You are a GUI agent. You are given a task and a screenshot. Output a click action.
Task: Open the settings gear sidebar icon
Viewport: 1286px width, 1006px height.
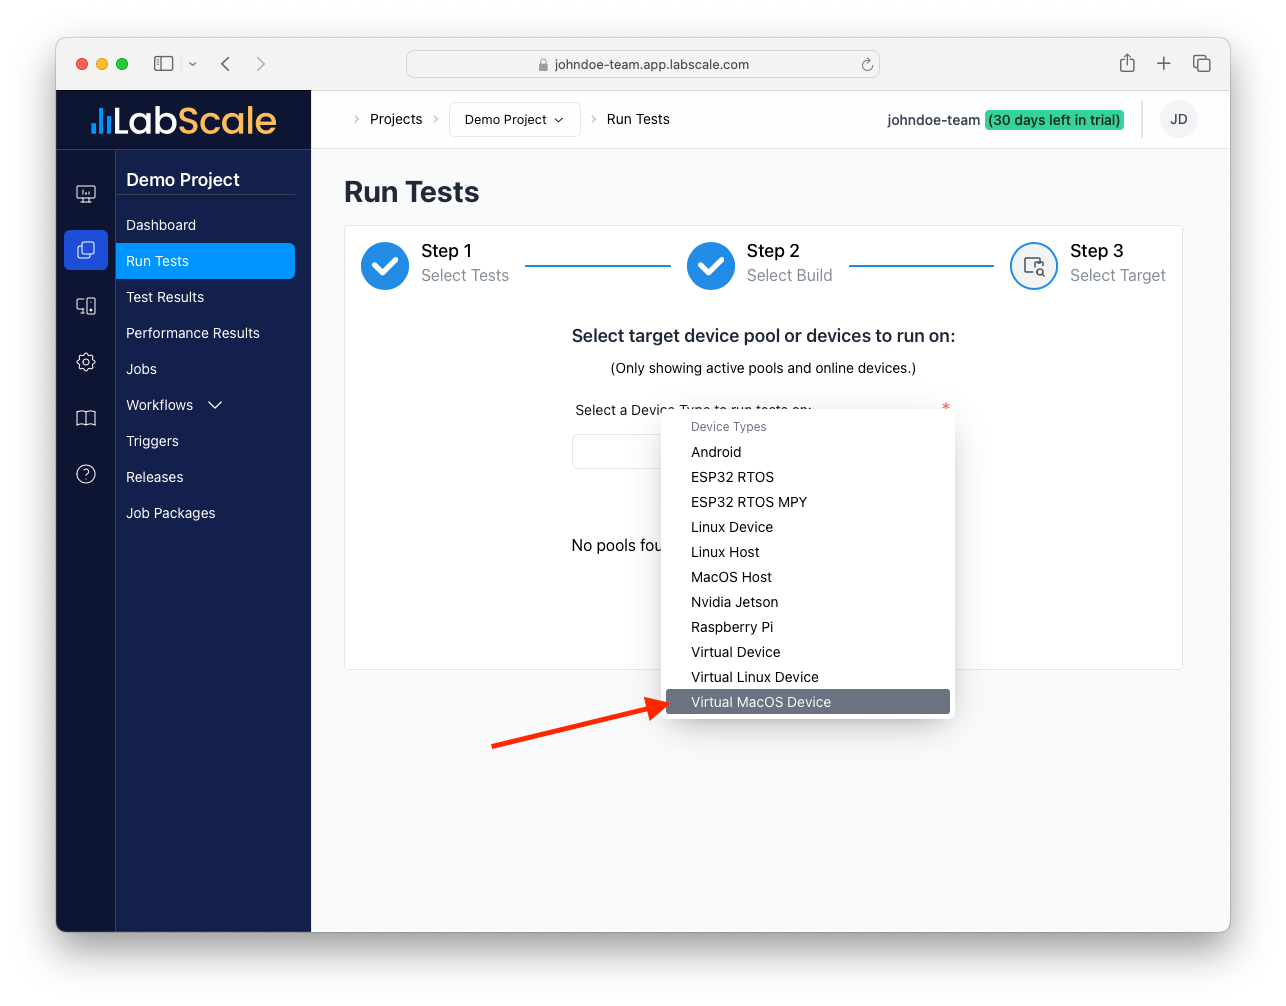pyautogui.click(x=86, y=362)
